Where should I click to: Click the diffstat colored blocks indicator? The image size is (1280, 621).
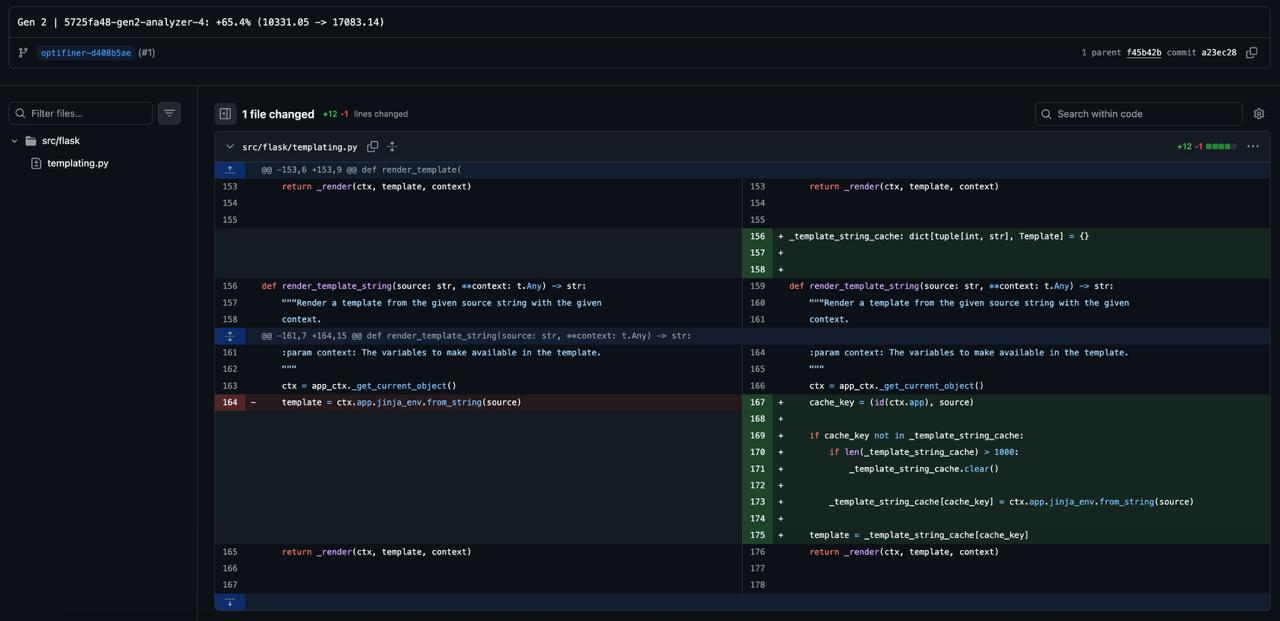click(x=1221, y=147)
